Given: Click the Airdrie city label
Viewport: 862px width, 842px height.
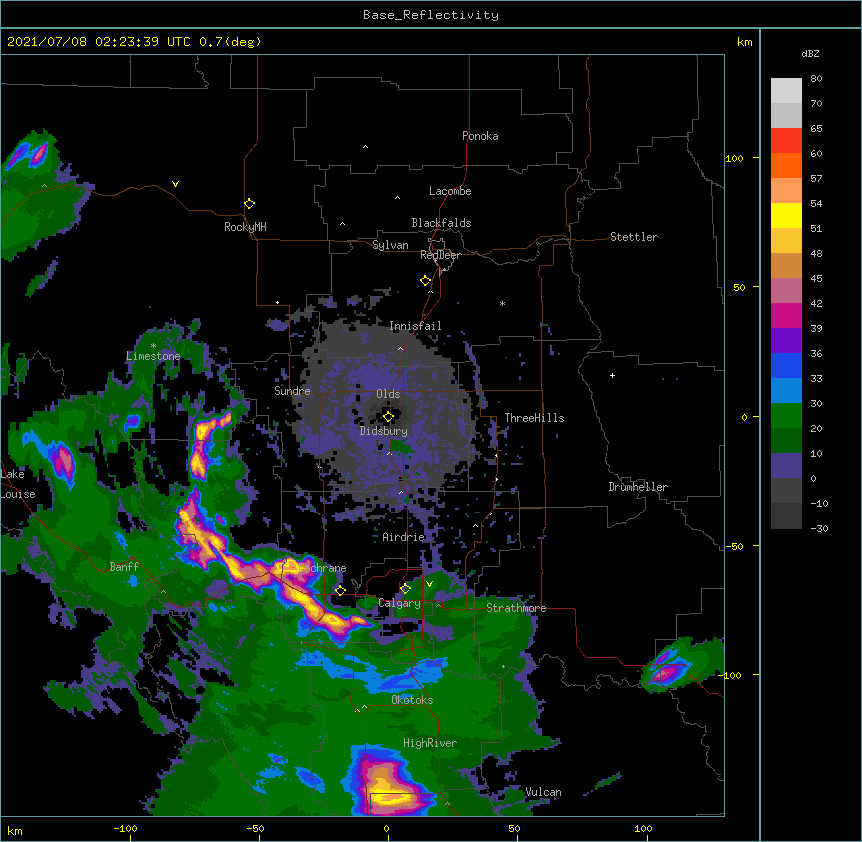Looking at the screenshot, I should point(404,537).
